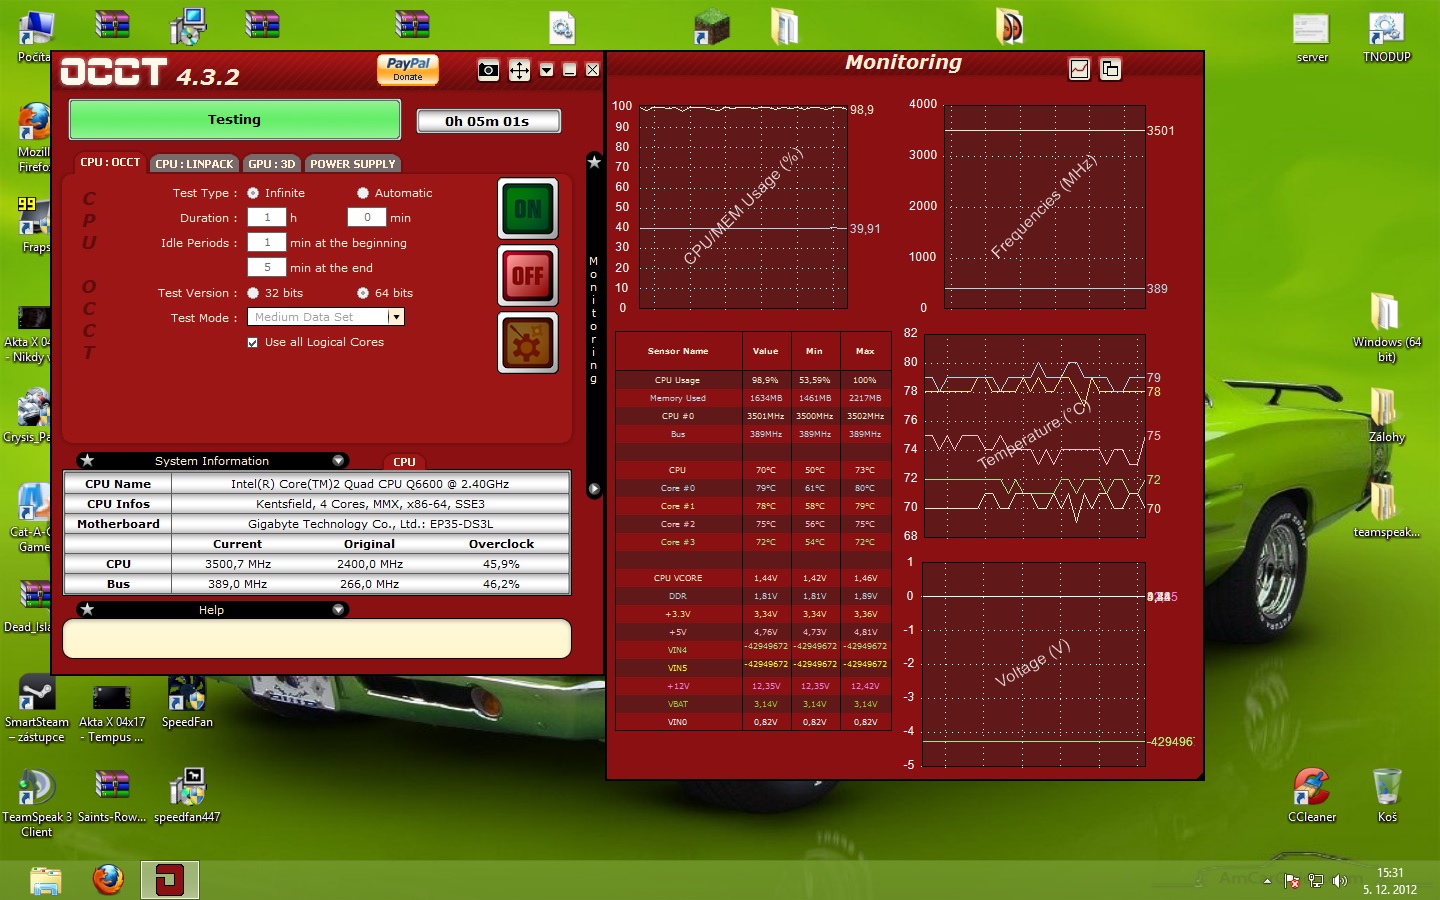The width and height of the screenshot is (1440, 900).
Task: Expand the System Information section arrow
Action: (338, 461)
